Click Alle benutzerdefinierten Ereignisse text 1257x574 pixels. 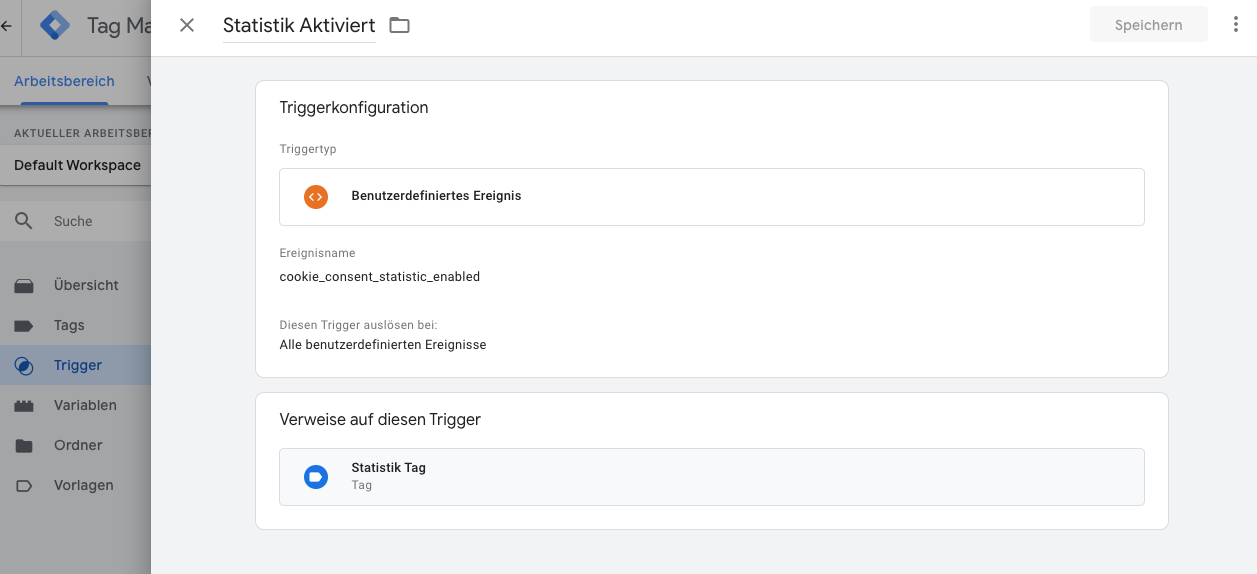click(383, 345)
